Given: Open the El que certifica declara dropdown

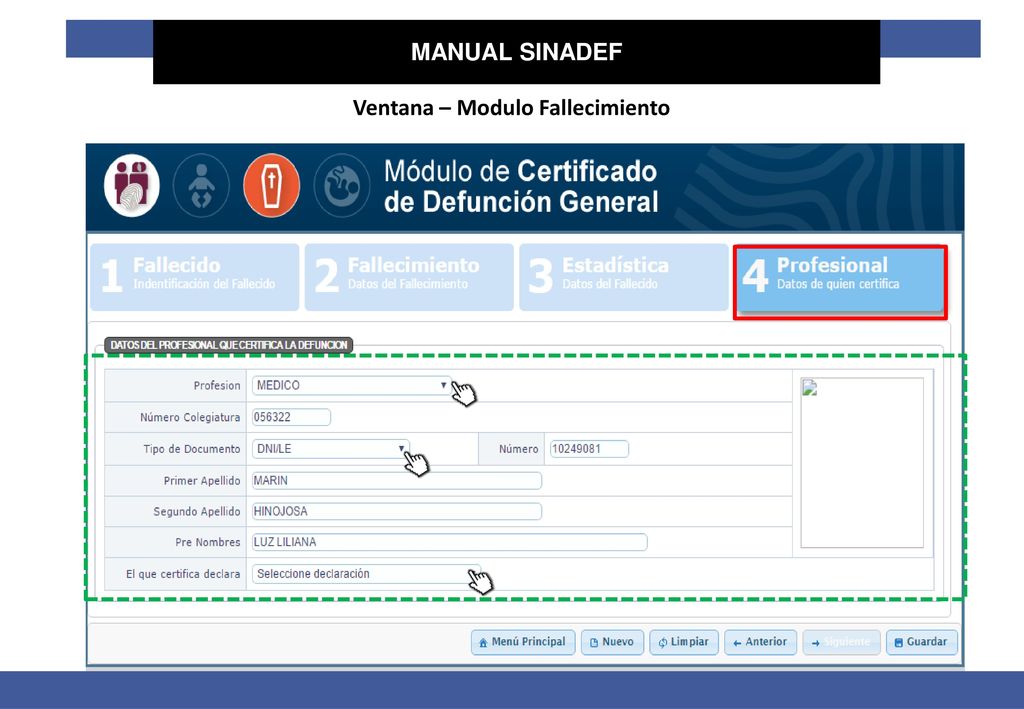Looking at the screenshot, I should coord(366,574).
